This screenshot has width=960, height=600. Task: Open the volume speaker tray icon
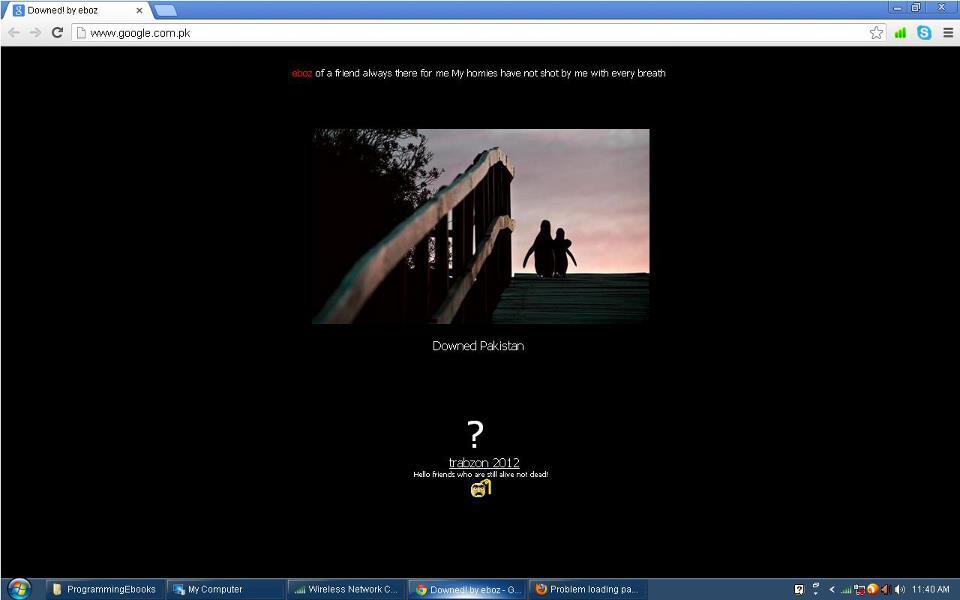(899, 590)
